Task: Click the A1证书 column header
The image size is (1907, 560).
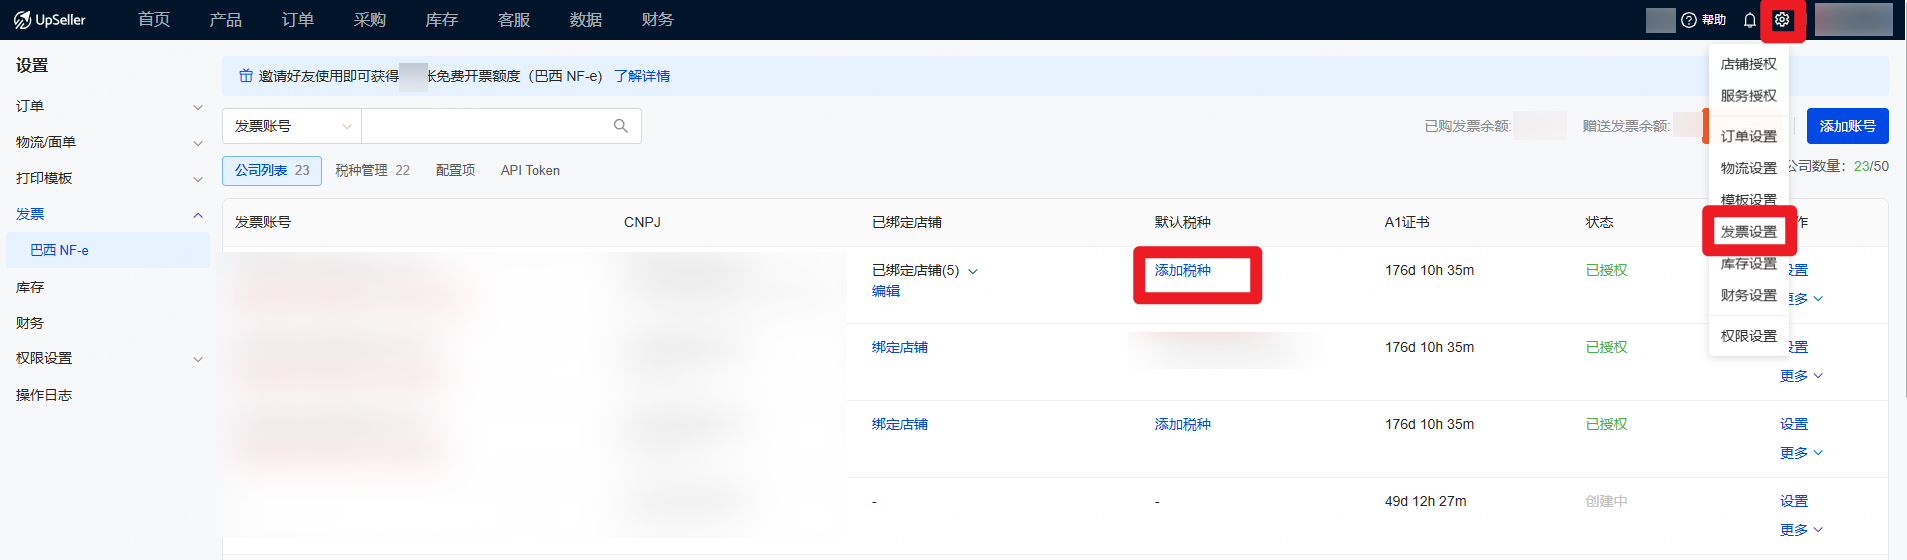Action: (1407, 222)
